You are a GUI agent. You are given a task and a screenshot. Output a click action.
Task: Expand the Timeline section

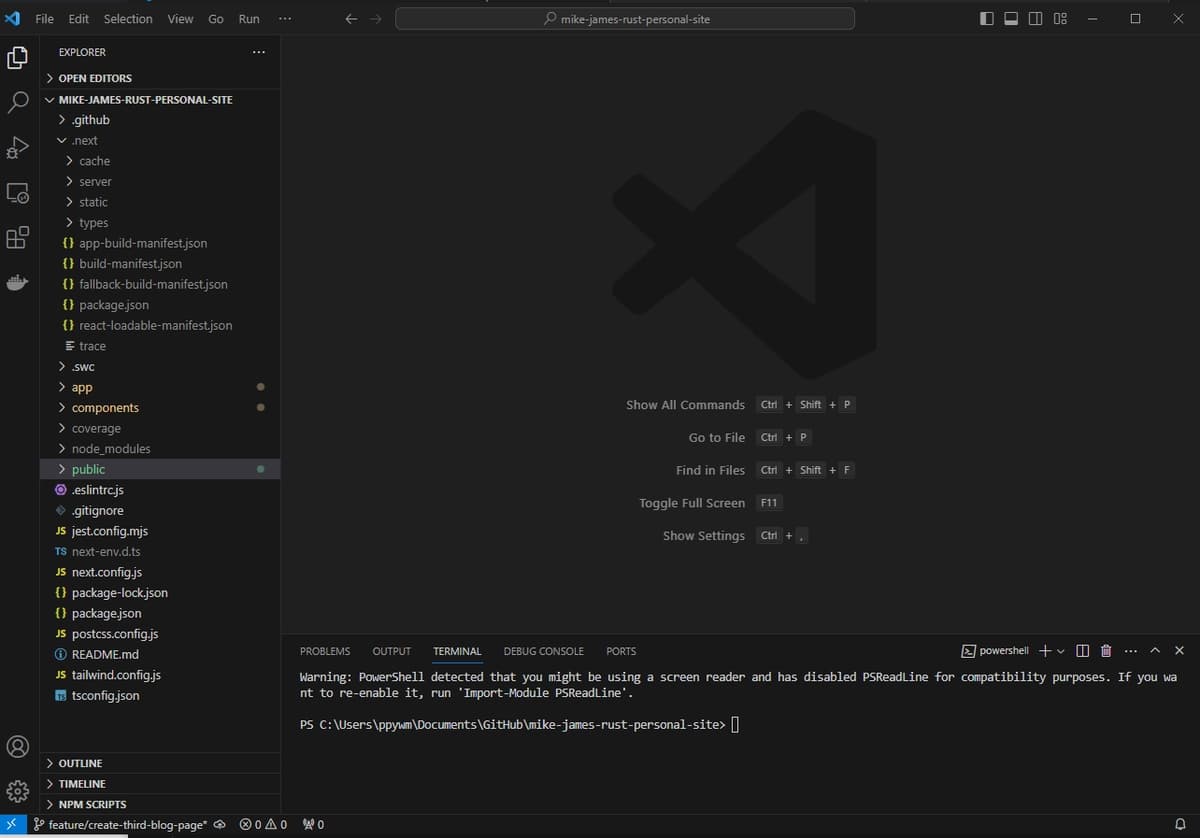click(x=160, y=784)
